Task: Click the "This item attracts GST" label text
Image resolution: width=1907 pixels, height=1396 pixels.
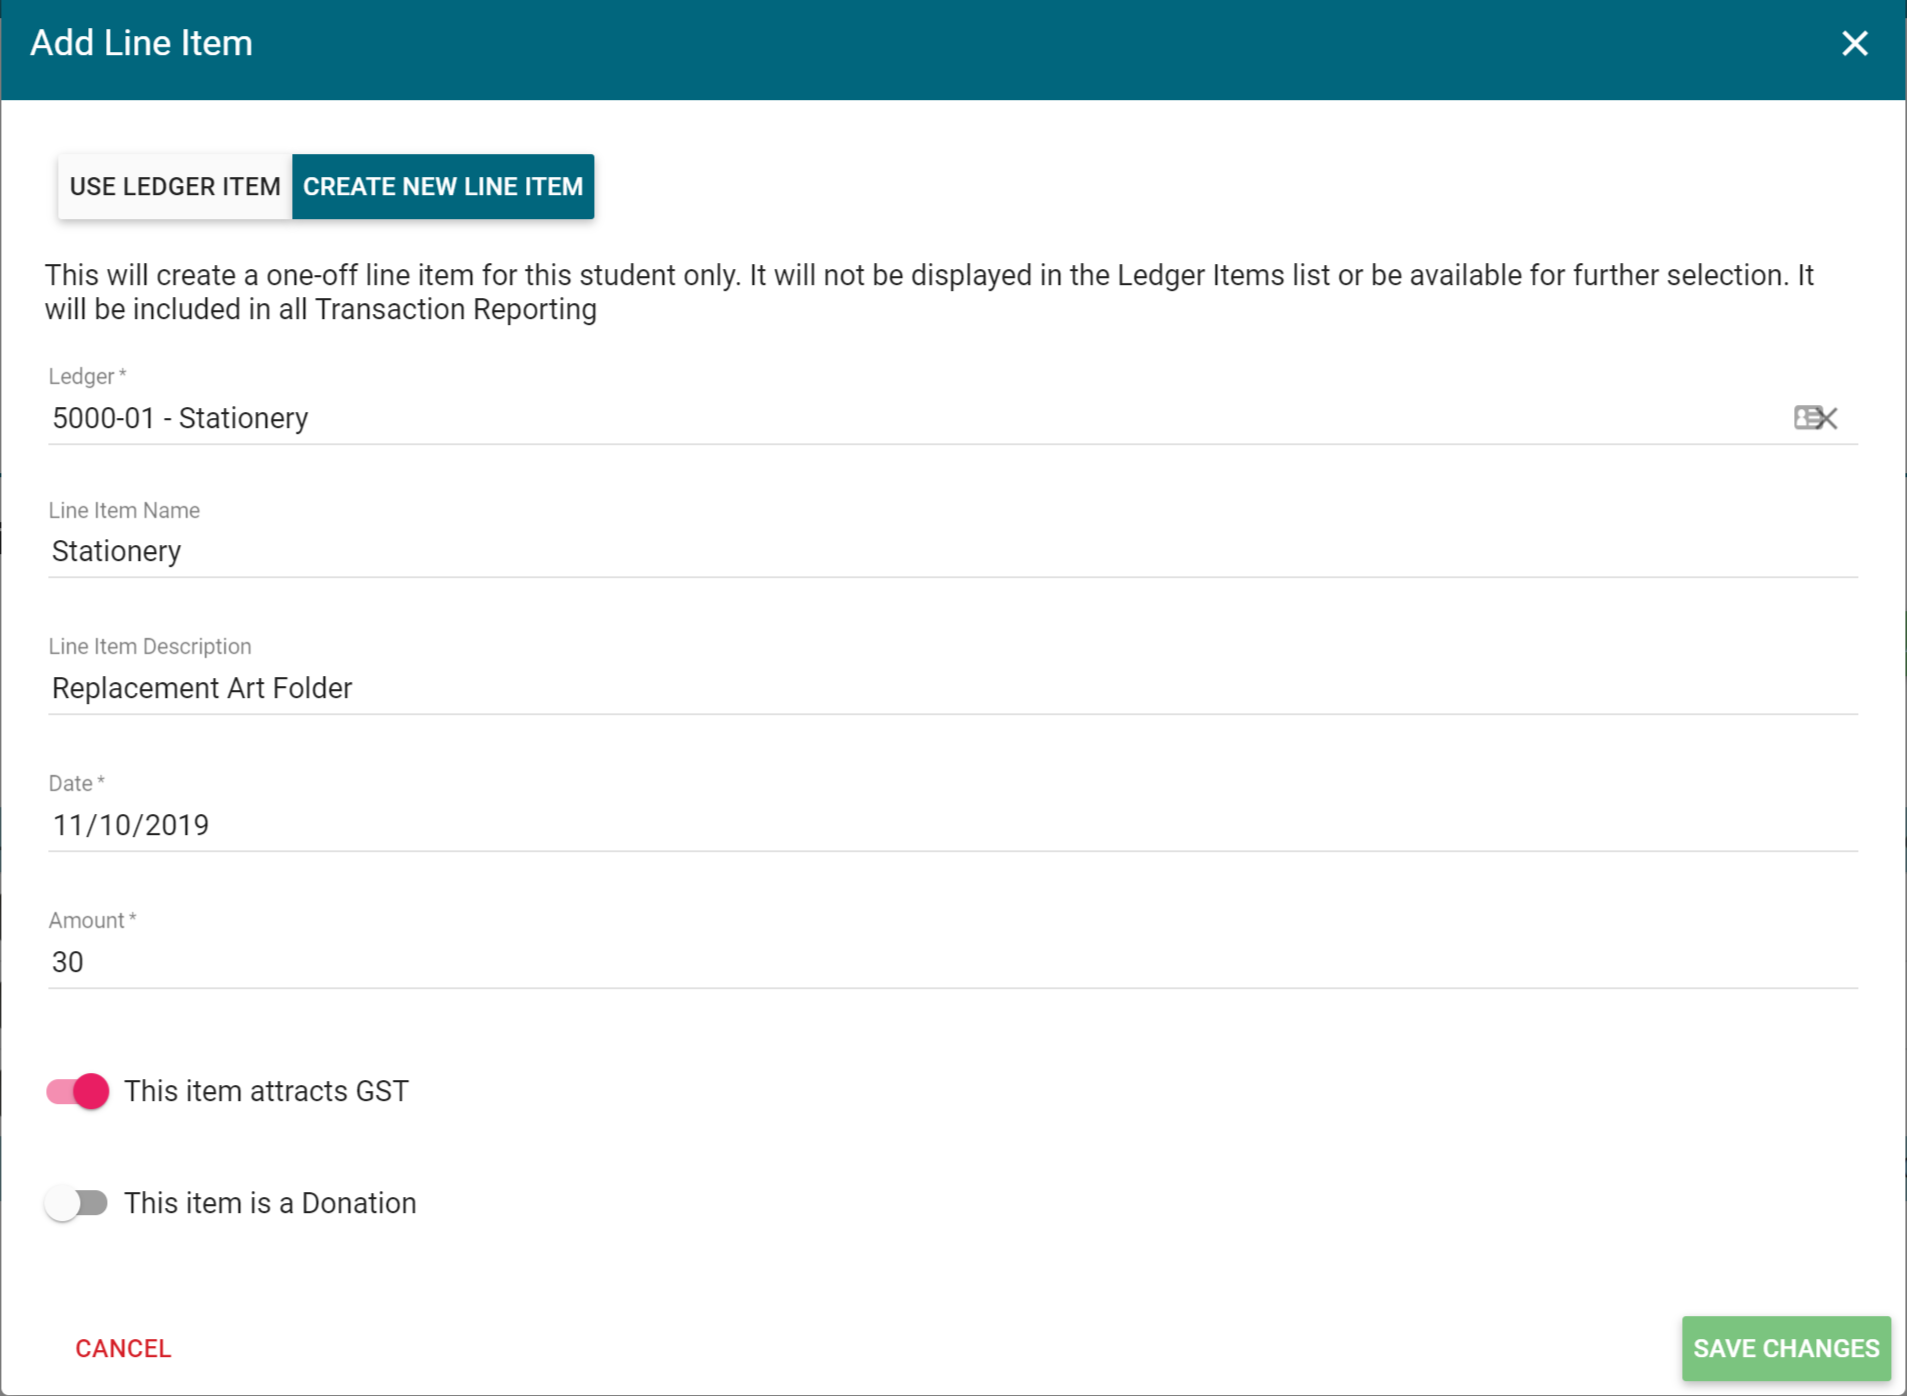Action: pyautogui.click(x=266, y=1091)
